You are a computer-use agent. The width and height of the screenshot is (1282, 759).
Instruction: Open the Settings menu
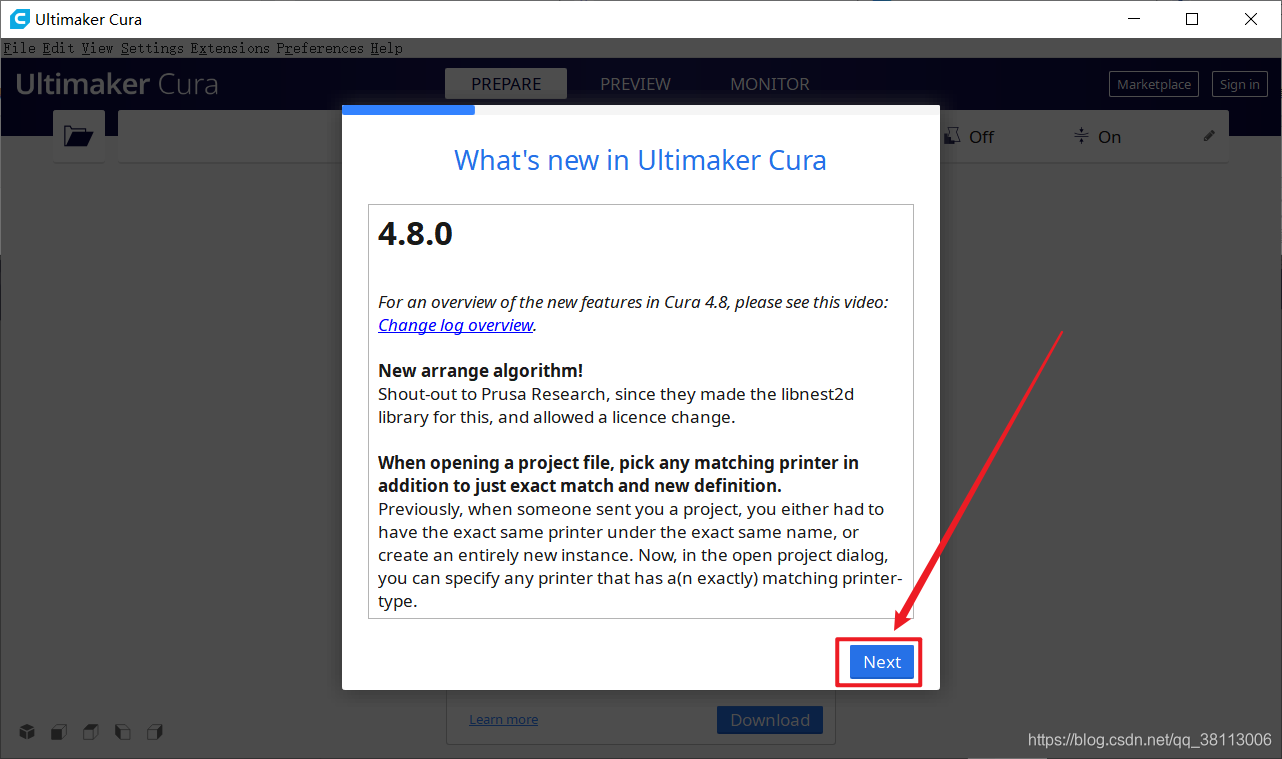(152, 48)
